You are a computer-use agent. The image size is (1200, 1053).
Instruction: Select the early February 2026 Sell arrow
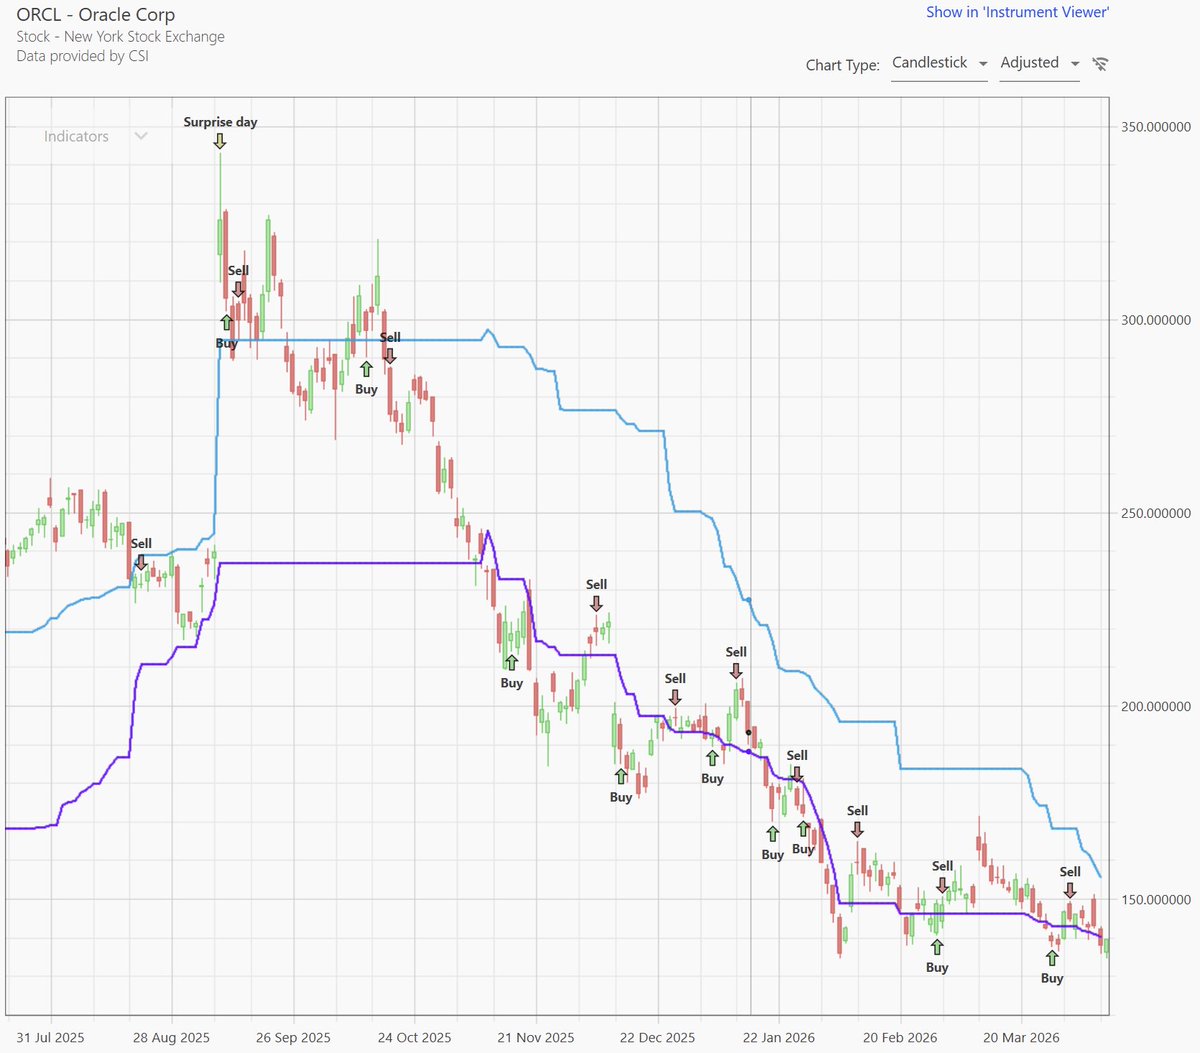[857, 829]
